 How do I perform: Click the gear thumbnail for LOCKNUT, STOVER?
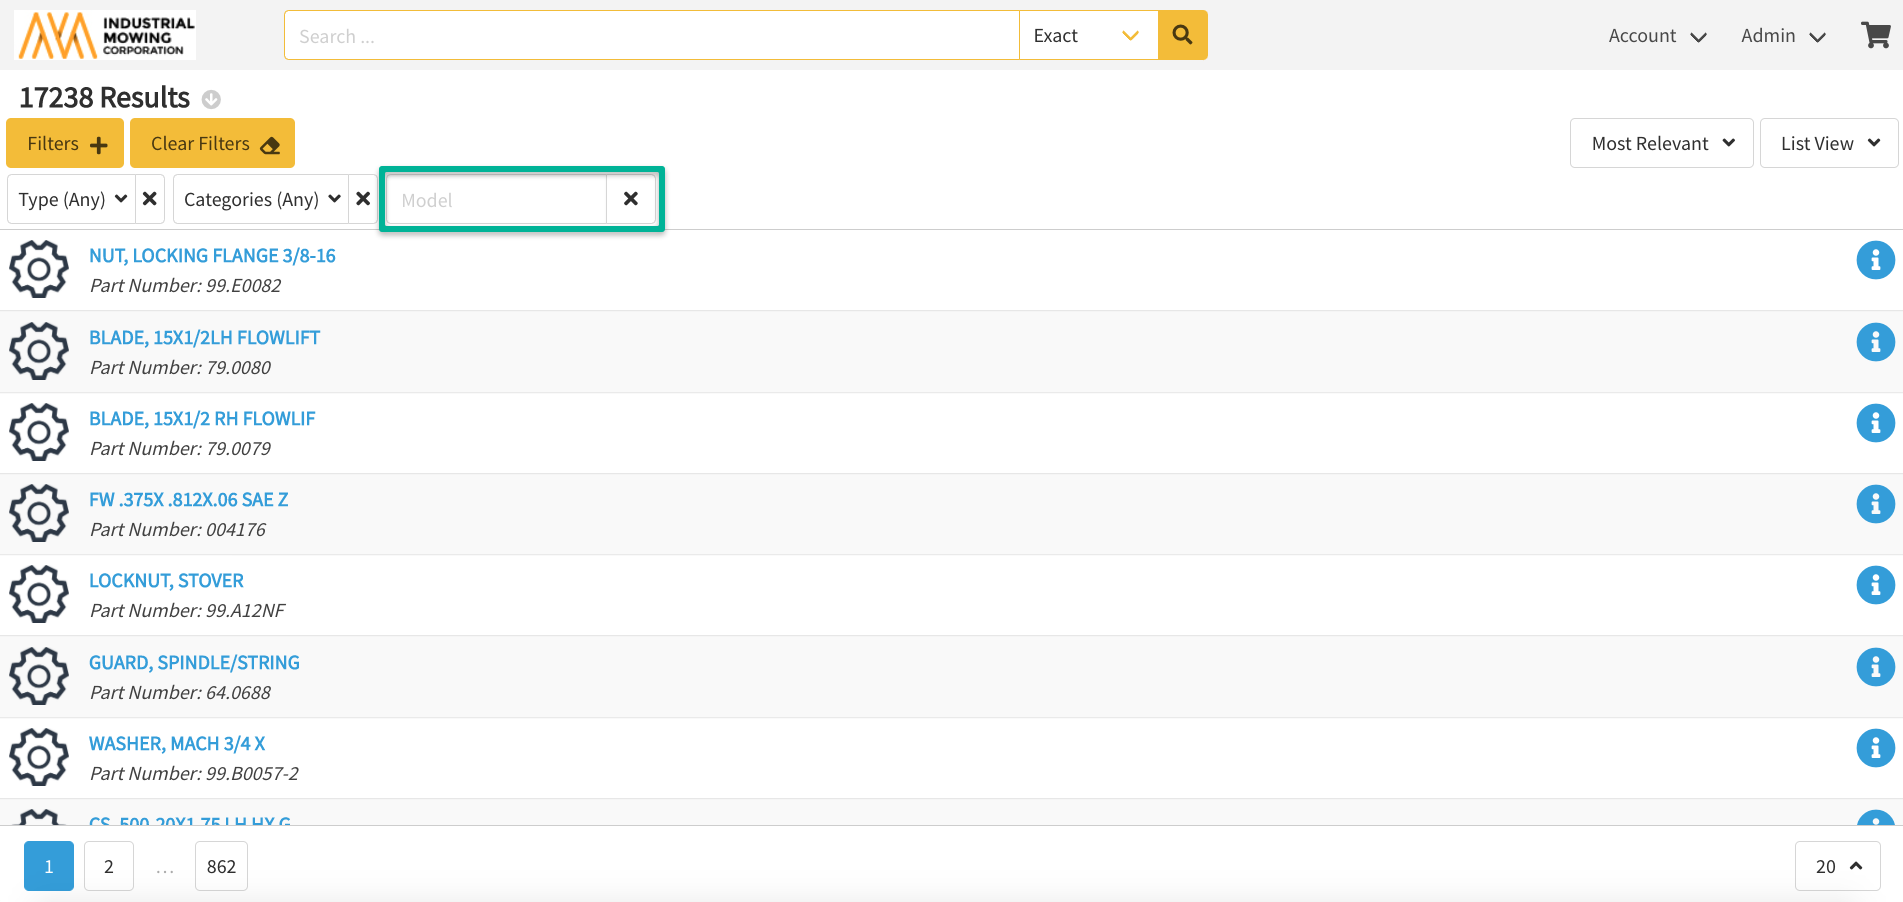coord(39,594)
